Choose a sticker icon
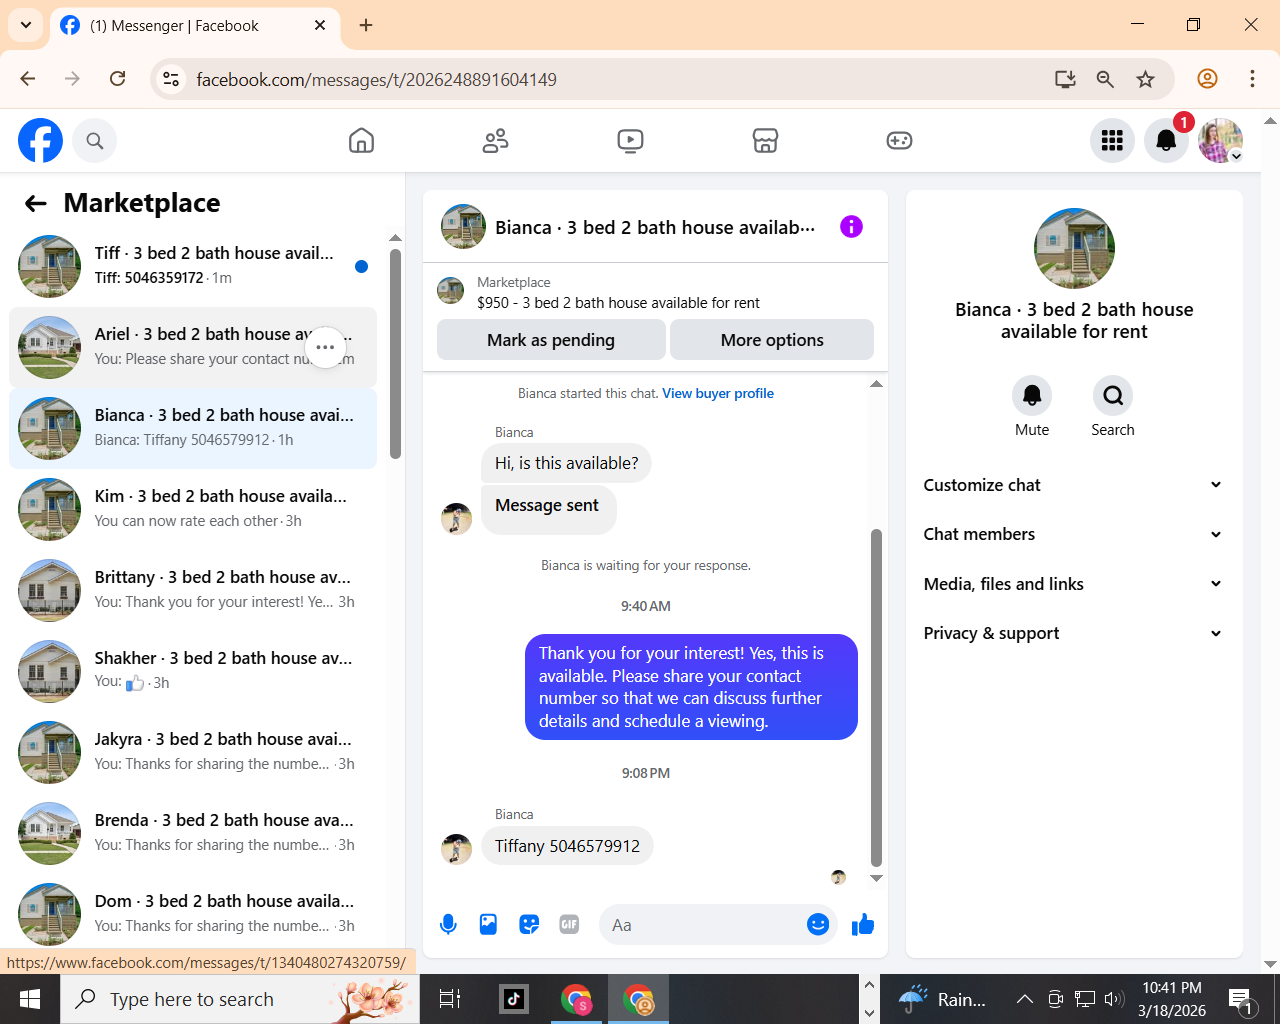This screenshot has width=1280, height=1024. pos(529,925)
